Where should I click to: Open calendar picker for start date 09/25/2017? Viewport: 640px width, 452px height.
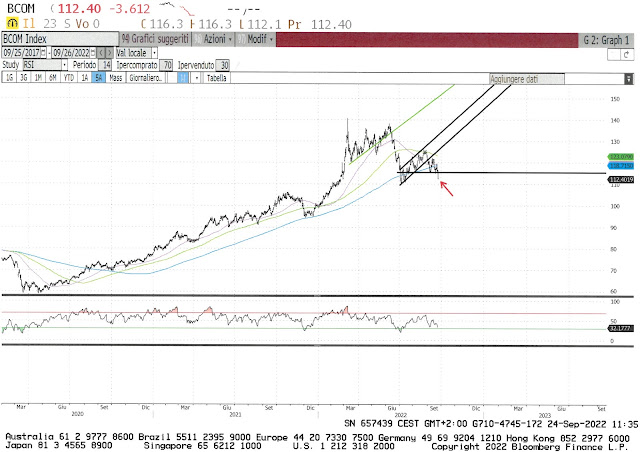point(43,53)
